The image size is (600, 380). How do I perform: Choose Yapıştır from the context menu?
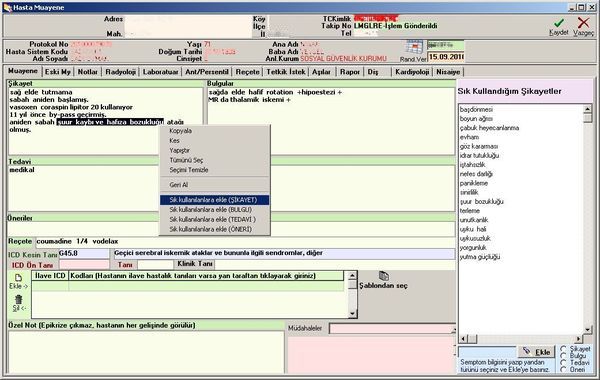pyautogui.click(x=214, y=150)
